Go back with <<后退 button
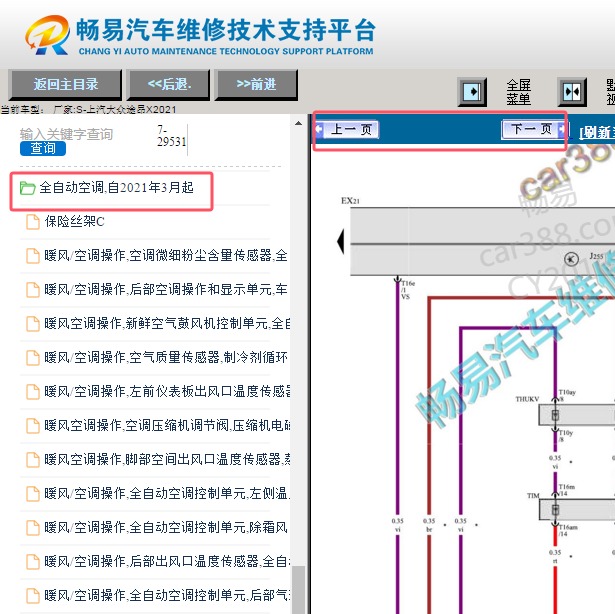 (169, 84)
